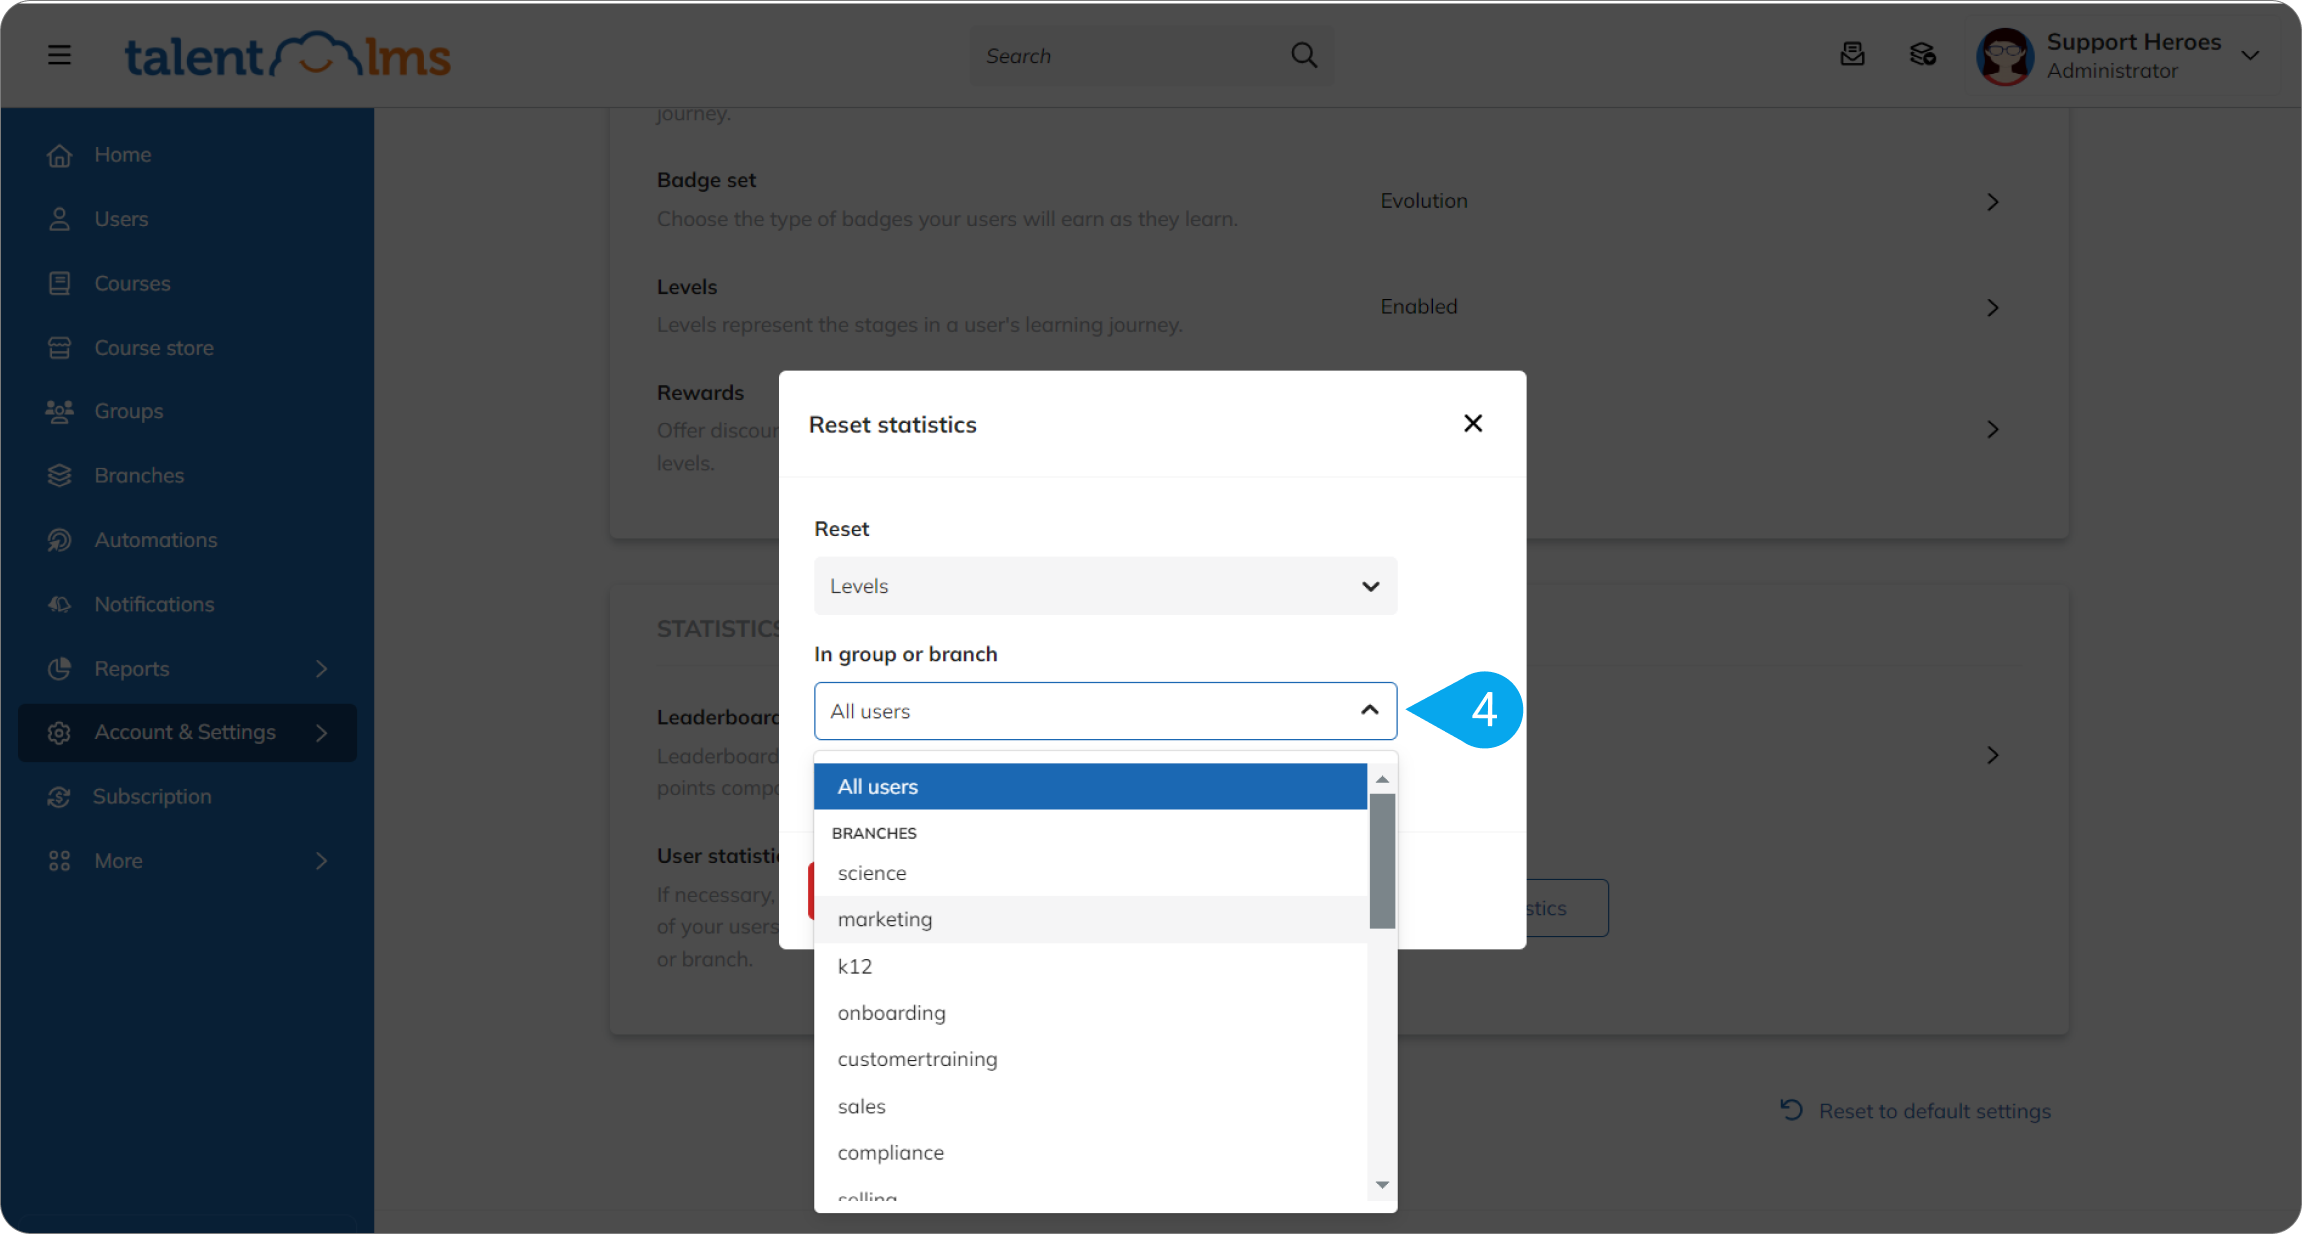Click the scrollbar up arrow in list
2302x1234 pixels.
(x=1382, y=778)
